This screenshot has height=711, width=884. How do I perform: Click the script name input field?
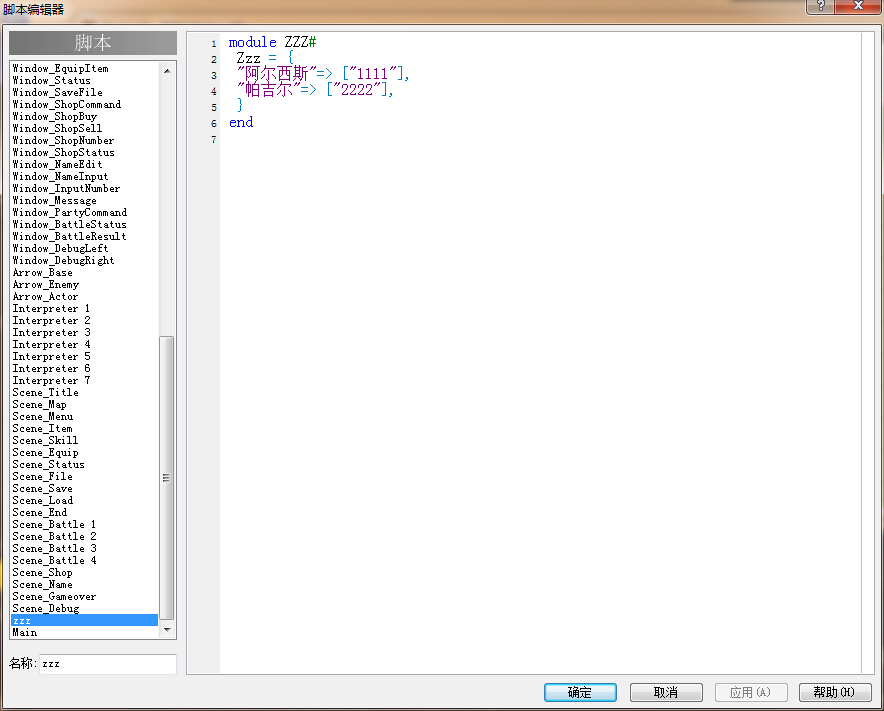[108, 664]
